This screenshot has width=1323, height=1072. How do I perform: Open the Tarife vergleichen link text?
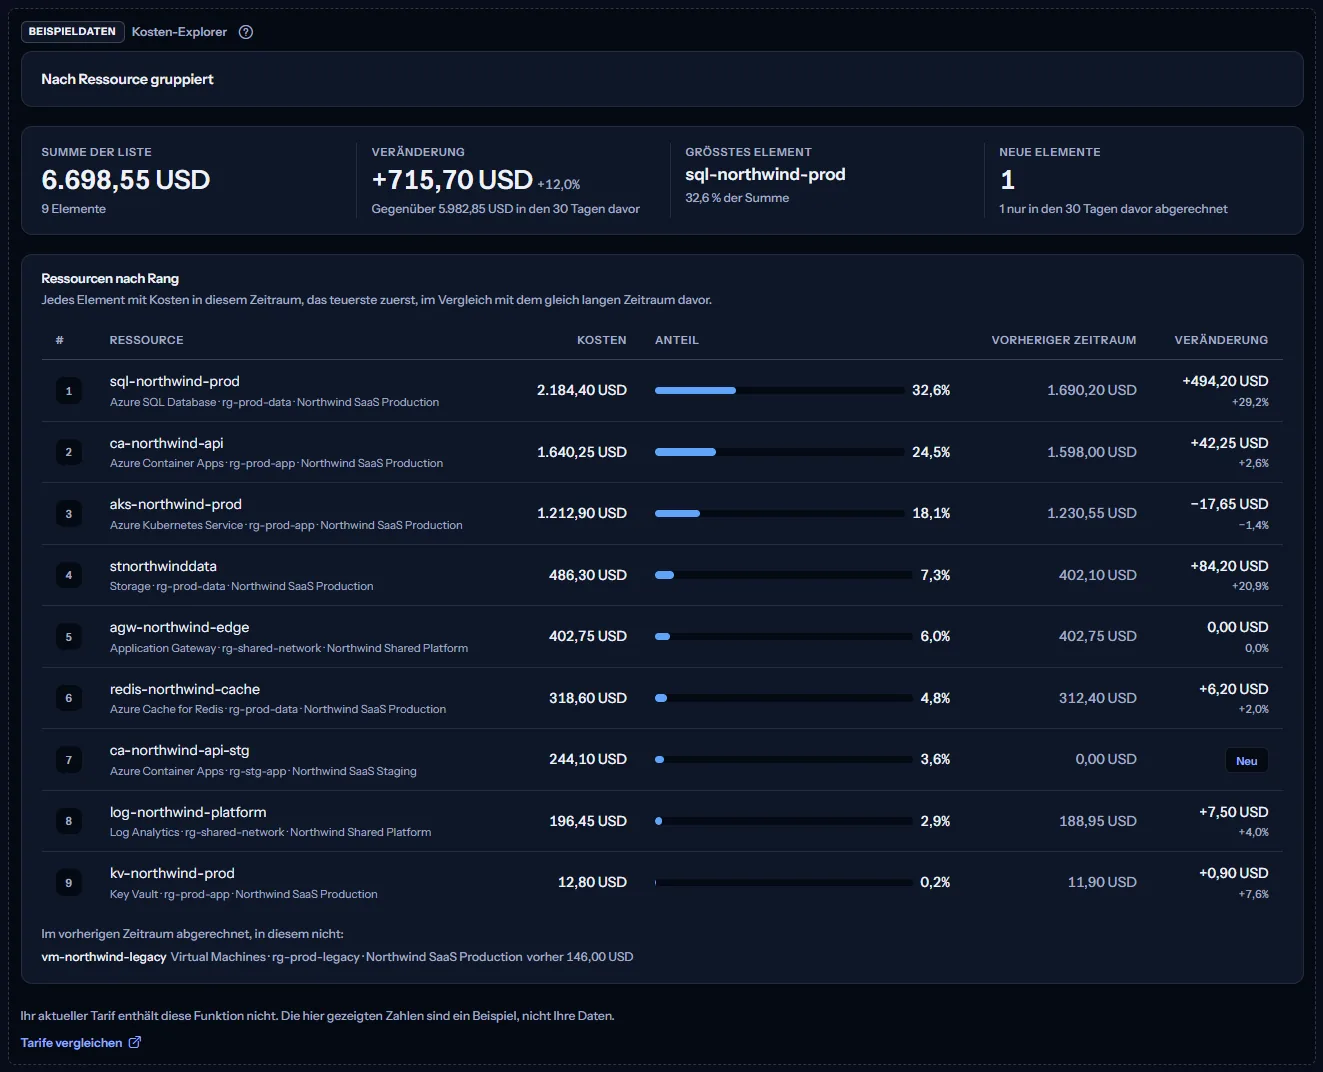pos(72,1043)
